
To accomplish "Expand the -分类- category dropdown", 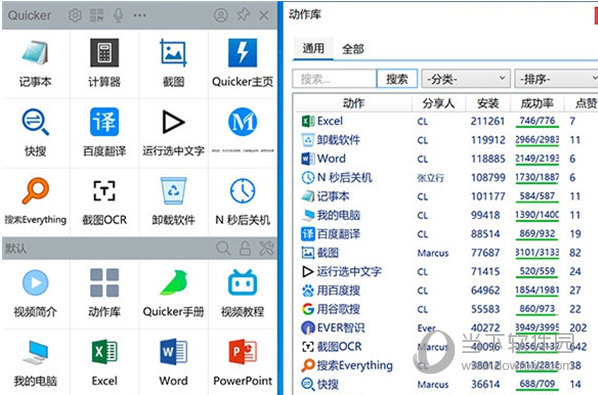I will (x=466, y=79).
